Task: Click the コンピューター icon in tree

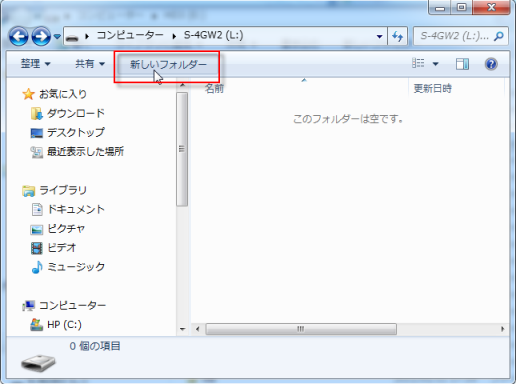Action: (29, 305)
